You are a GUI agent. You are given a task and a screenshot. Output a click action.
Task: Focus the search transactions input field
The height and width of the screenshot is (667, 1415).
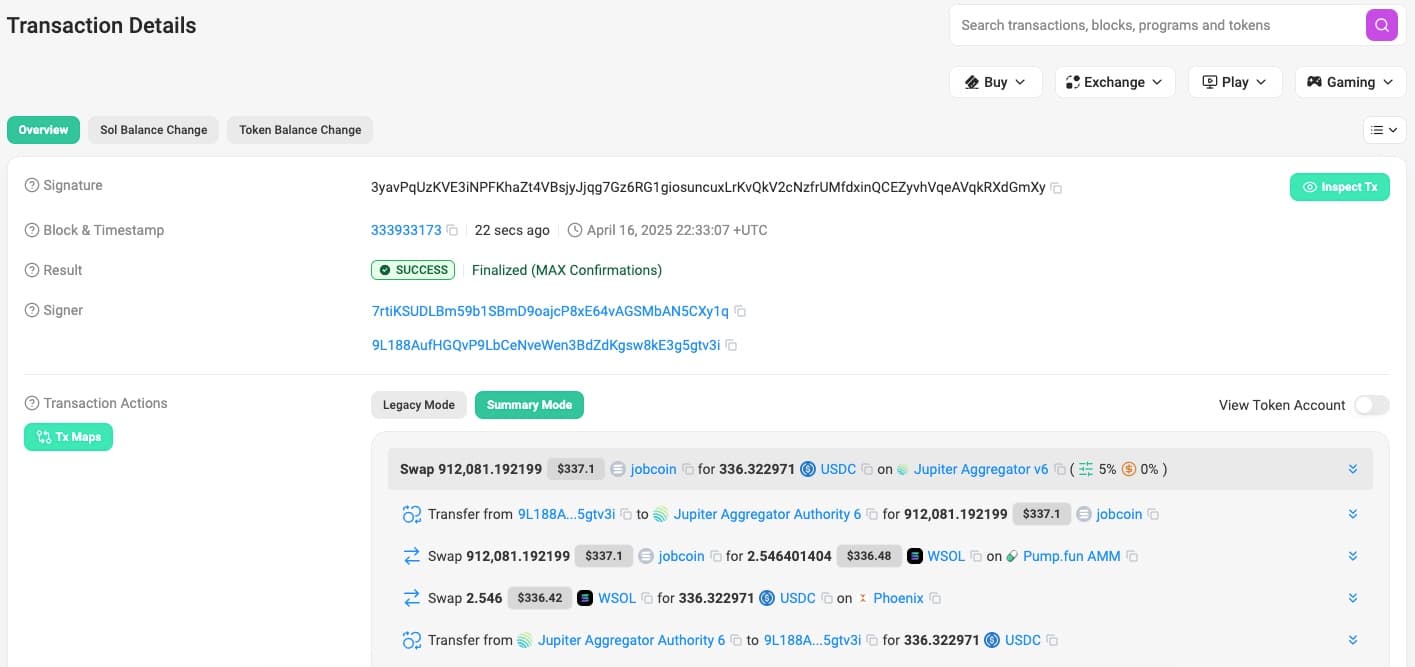click(x=1157, y=25)
